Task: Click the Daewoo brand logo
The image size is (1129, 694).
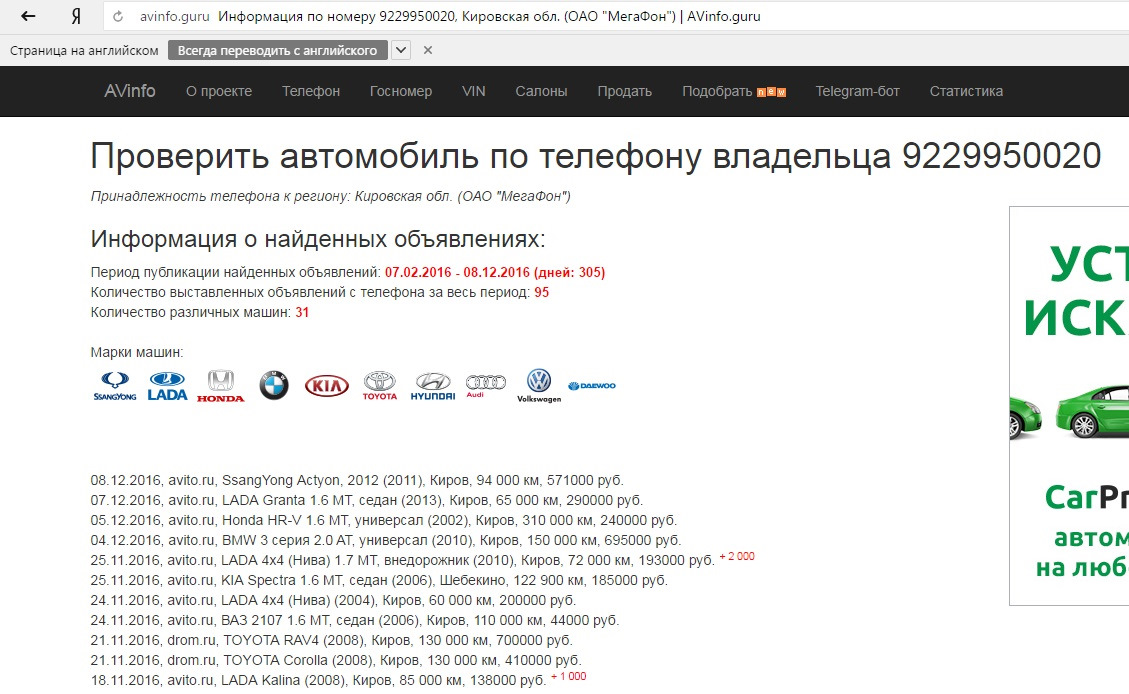Action: [x=592, y=386]
